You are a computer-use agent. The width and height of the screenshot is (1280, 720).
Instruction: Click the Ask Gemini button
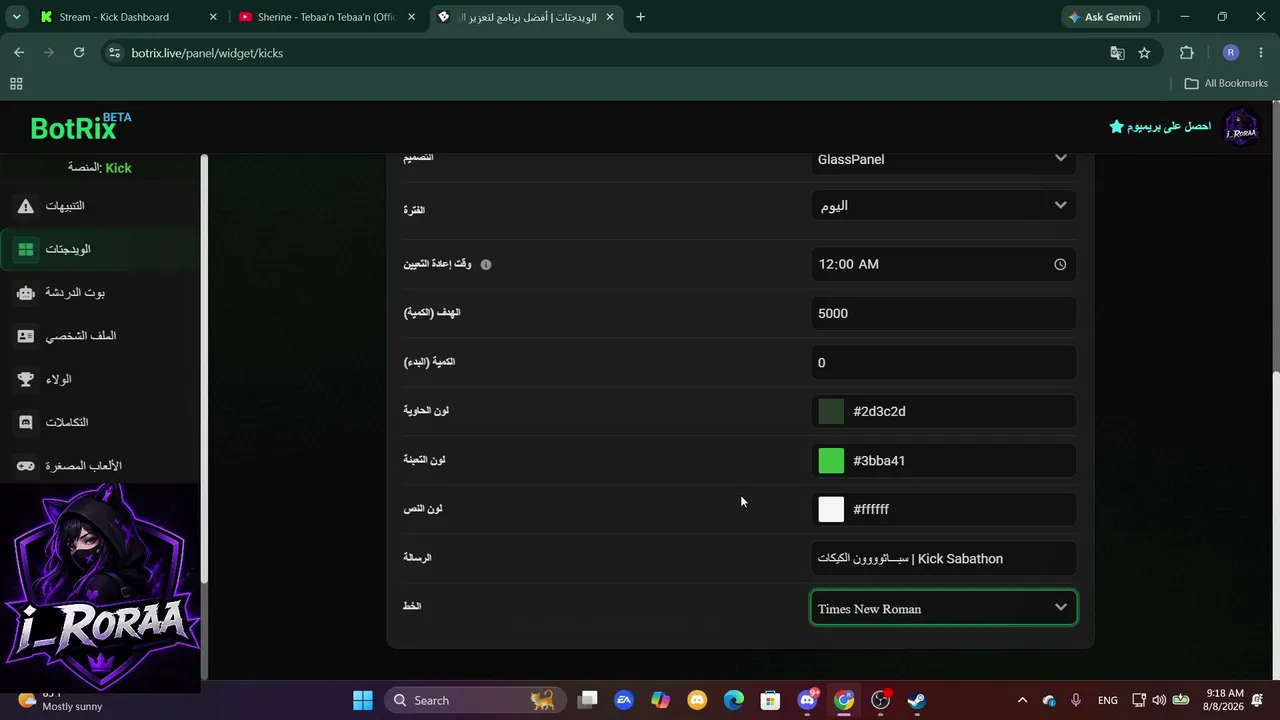1105,17
